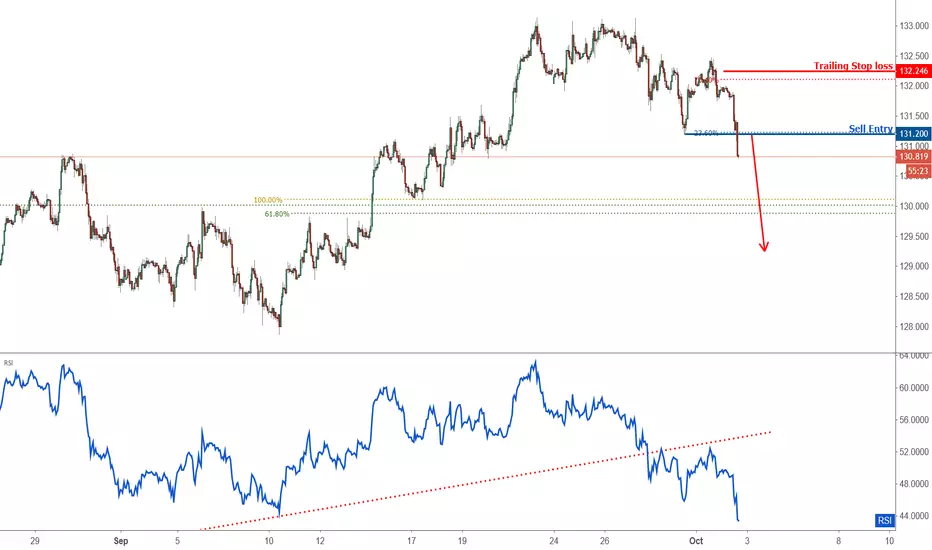
Task: Click the 129.000 price axis label
Action: click(914, 266)
